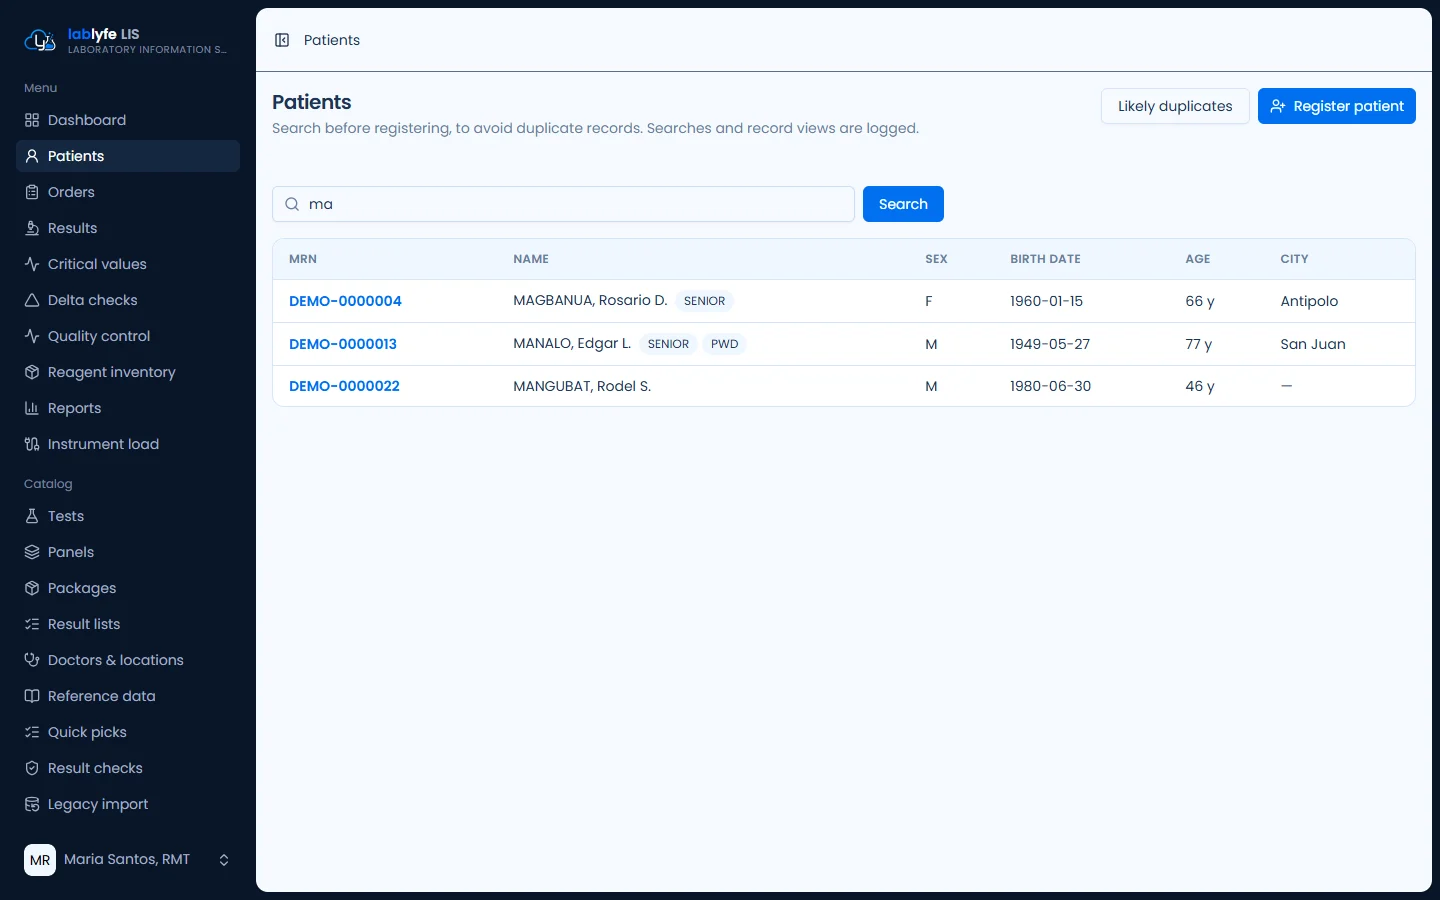Viewport: 1440px width, 900px height.
Task: Click the Packages cube icon
Action: click(x=32, y=588)
